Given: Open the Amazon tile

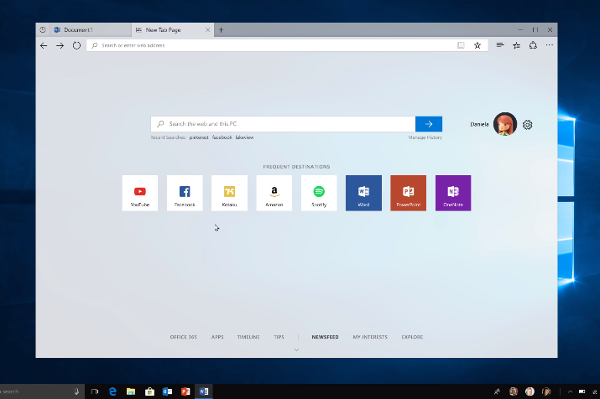Looking at the screenshot, I should tap(274, 193).
